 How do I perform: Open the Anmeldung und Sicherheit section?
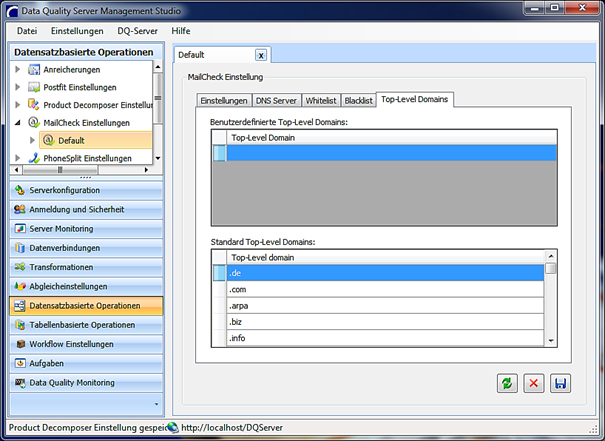pos(86,210)
